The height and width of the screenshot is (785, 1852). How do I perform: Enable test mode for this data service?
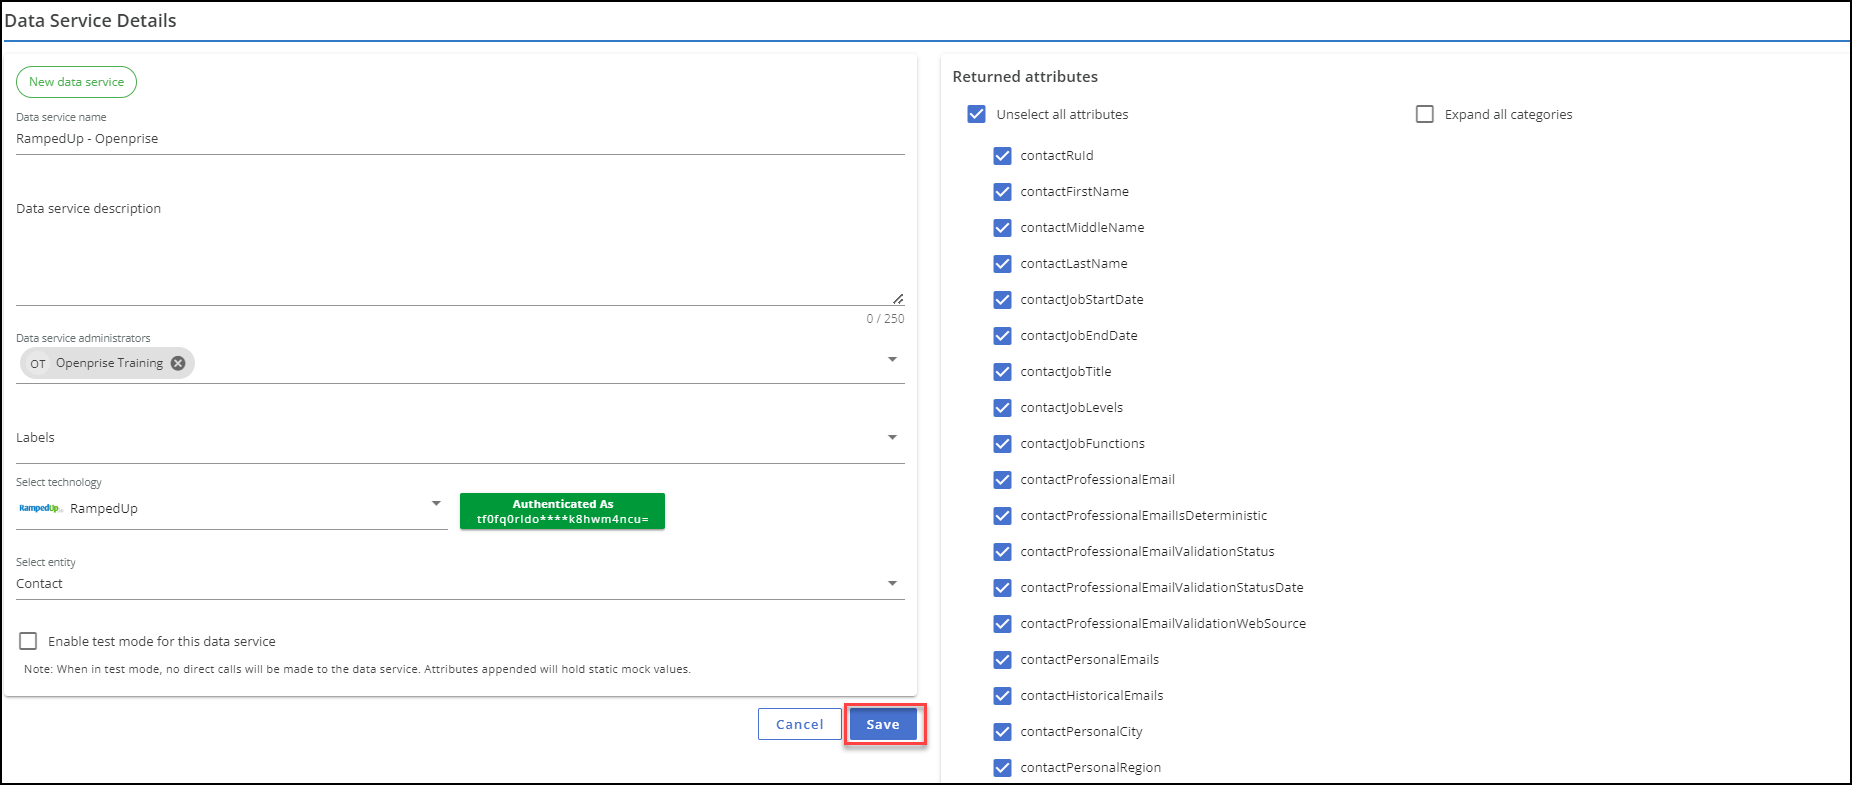tap(28, 641)
